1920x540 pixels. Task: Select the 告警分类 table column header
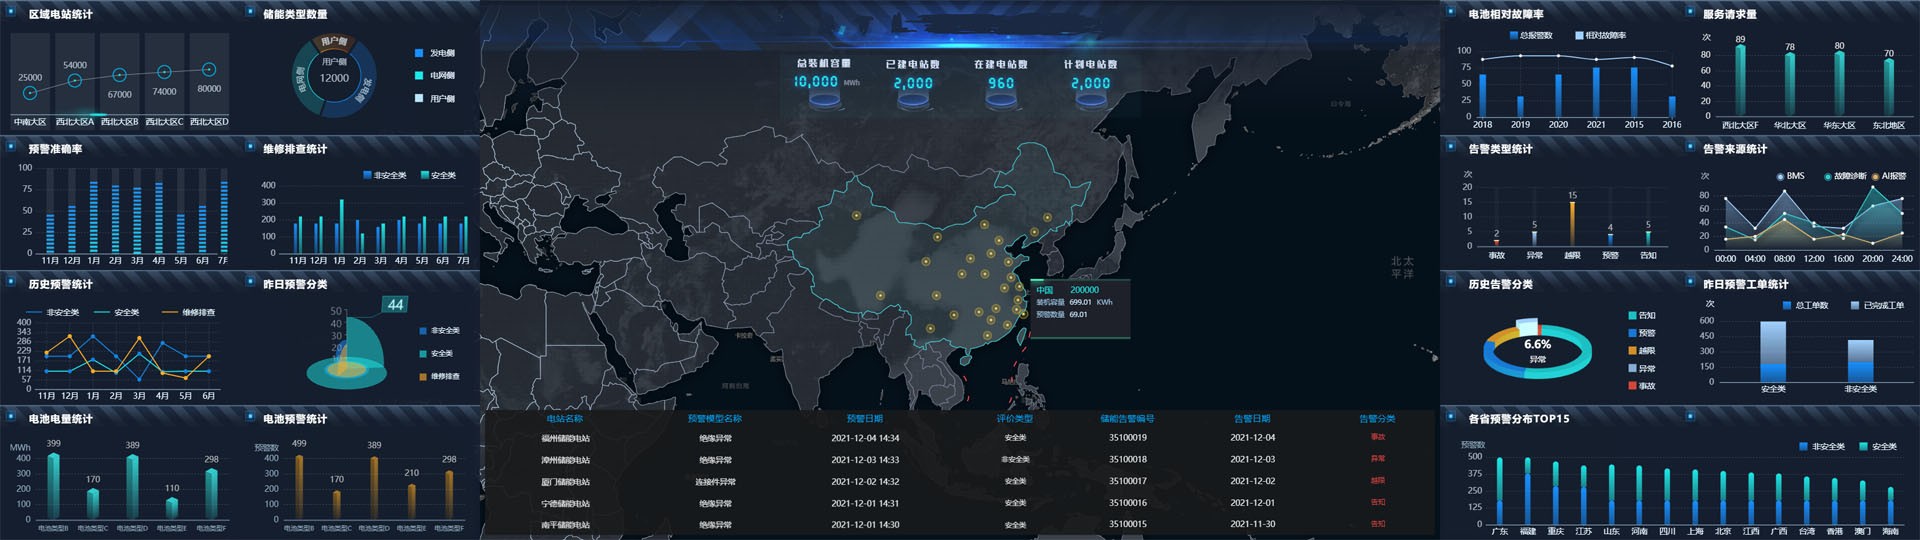[x=1377, y=418]
